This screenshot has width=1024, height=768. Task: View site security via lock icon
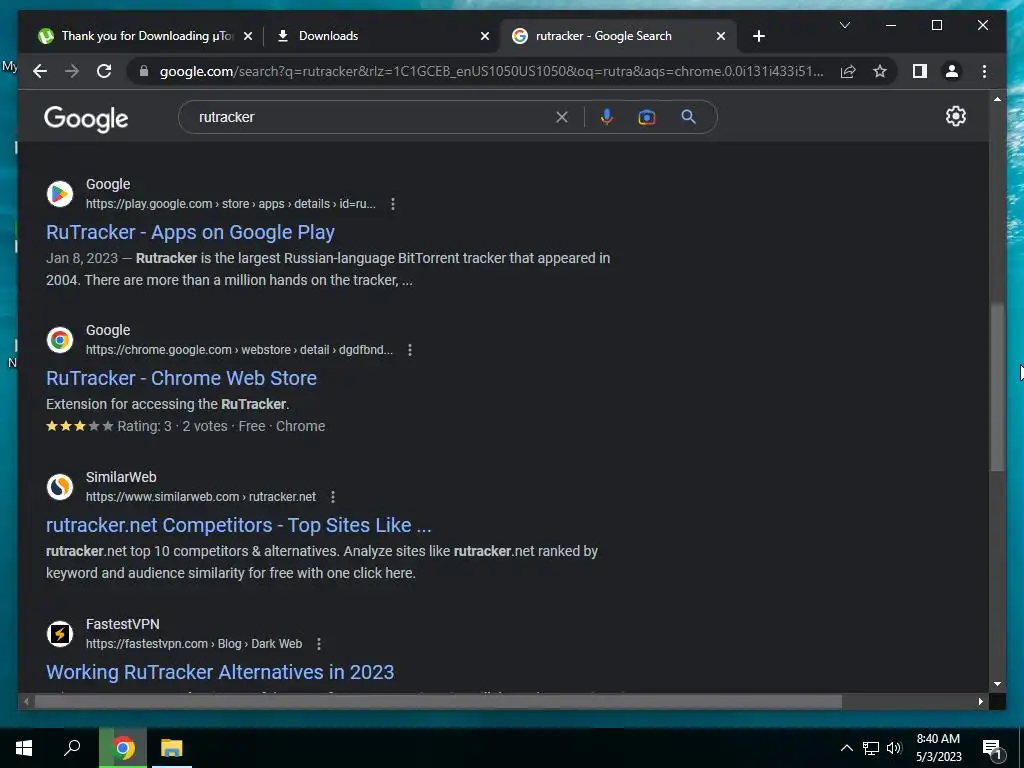pyautogui.click(x=144, y=71)
